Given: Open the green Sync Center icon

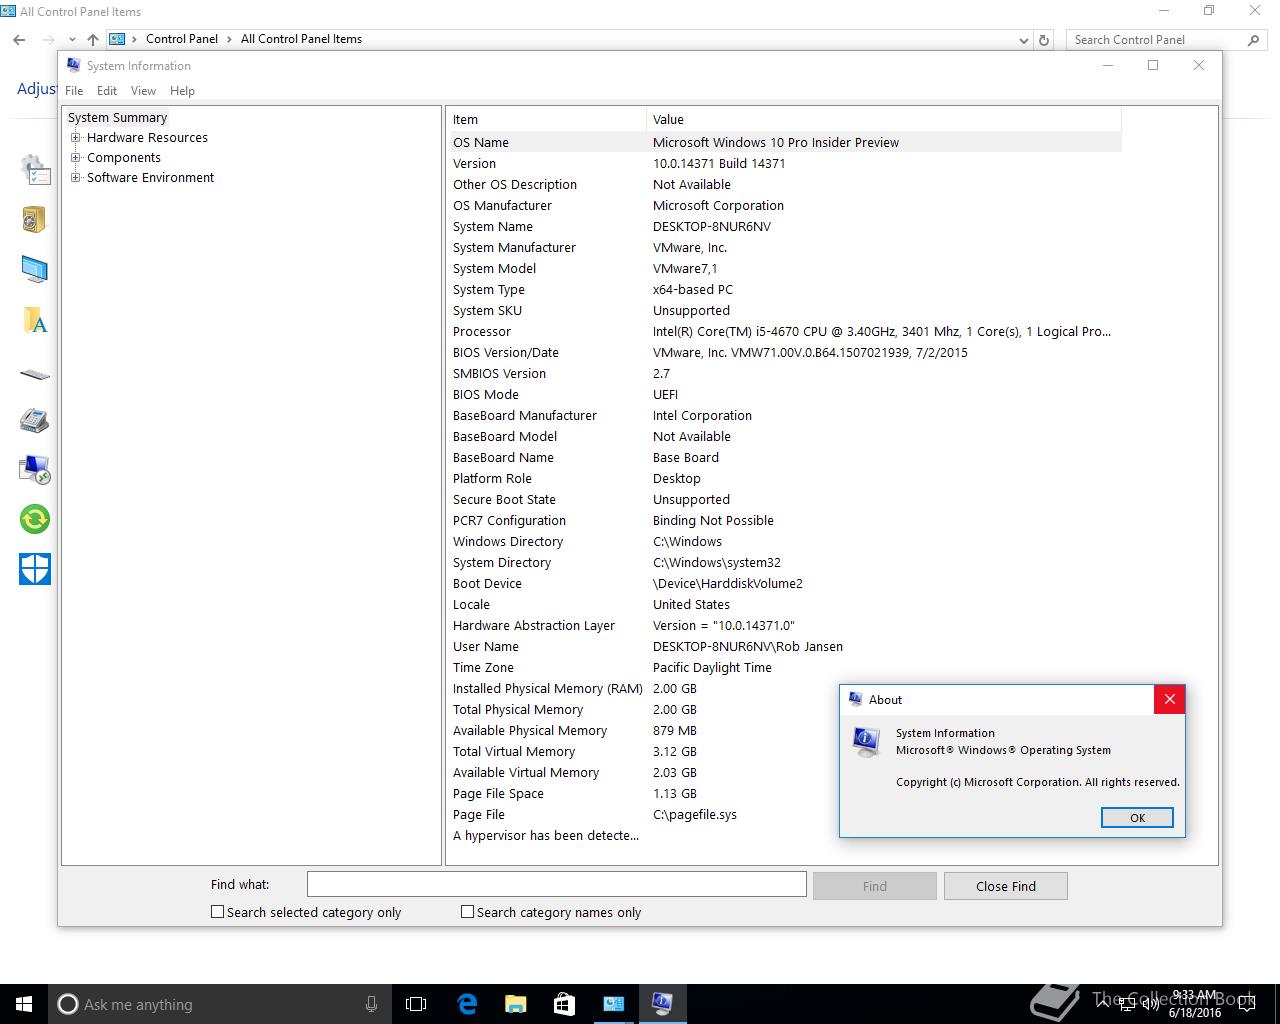Looking at the screenshot, I should pos(35,519).
